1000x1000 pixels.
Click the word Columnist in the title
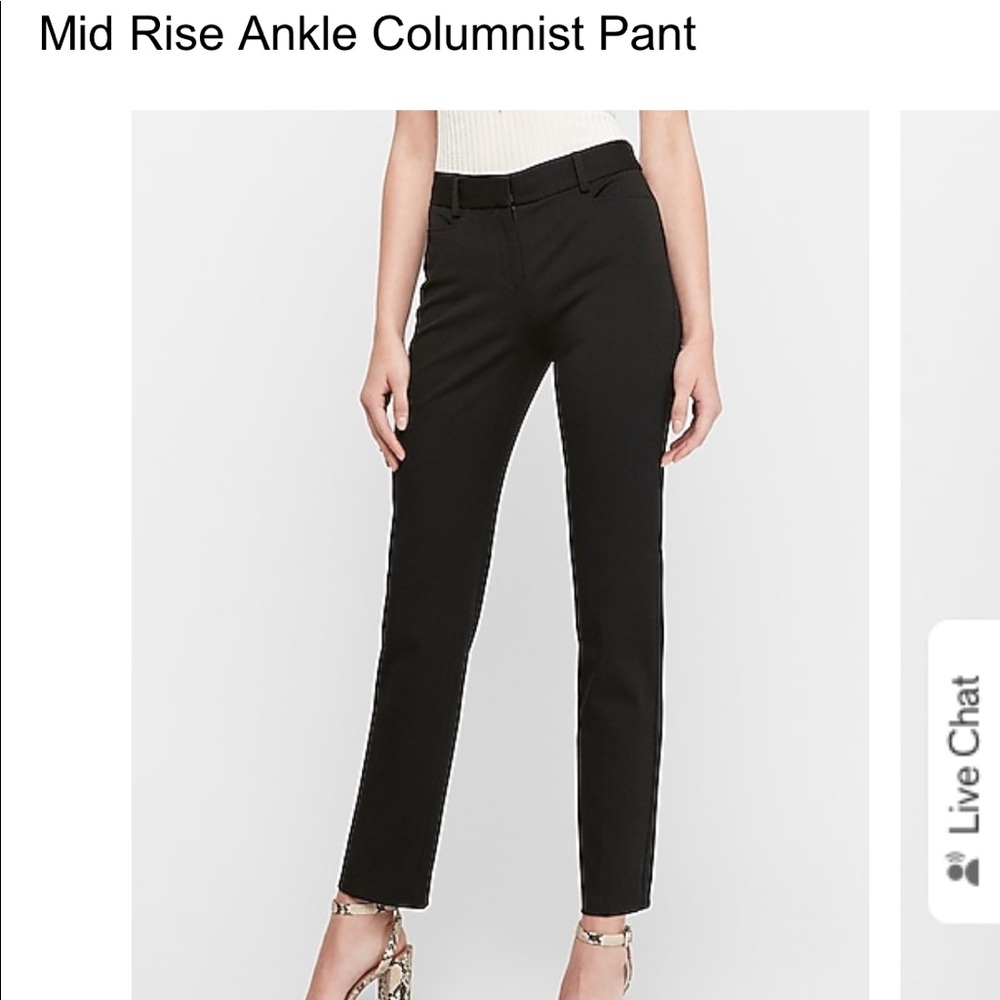(x=478, y=33)
